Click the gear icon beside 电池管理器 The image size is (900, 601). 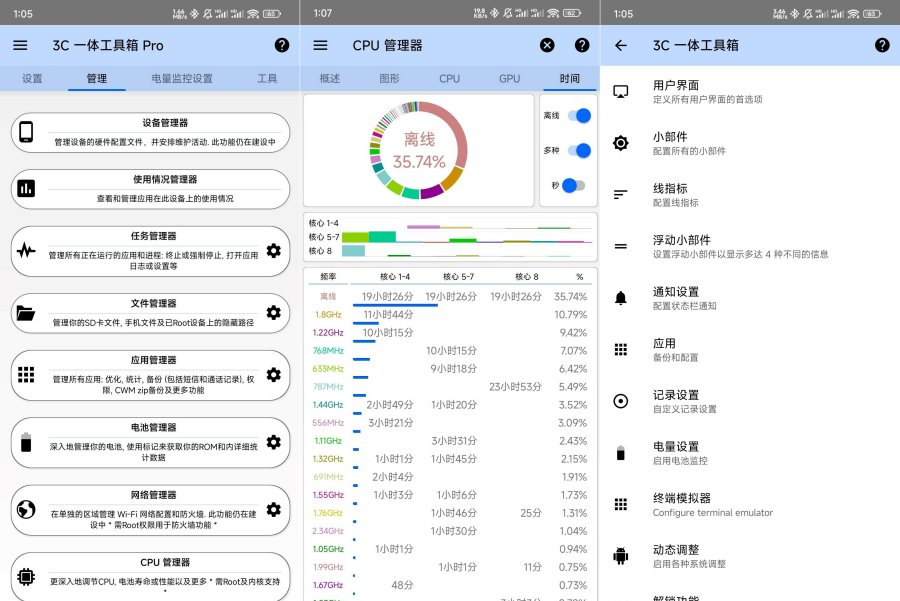point(273,441)
